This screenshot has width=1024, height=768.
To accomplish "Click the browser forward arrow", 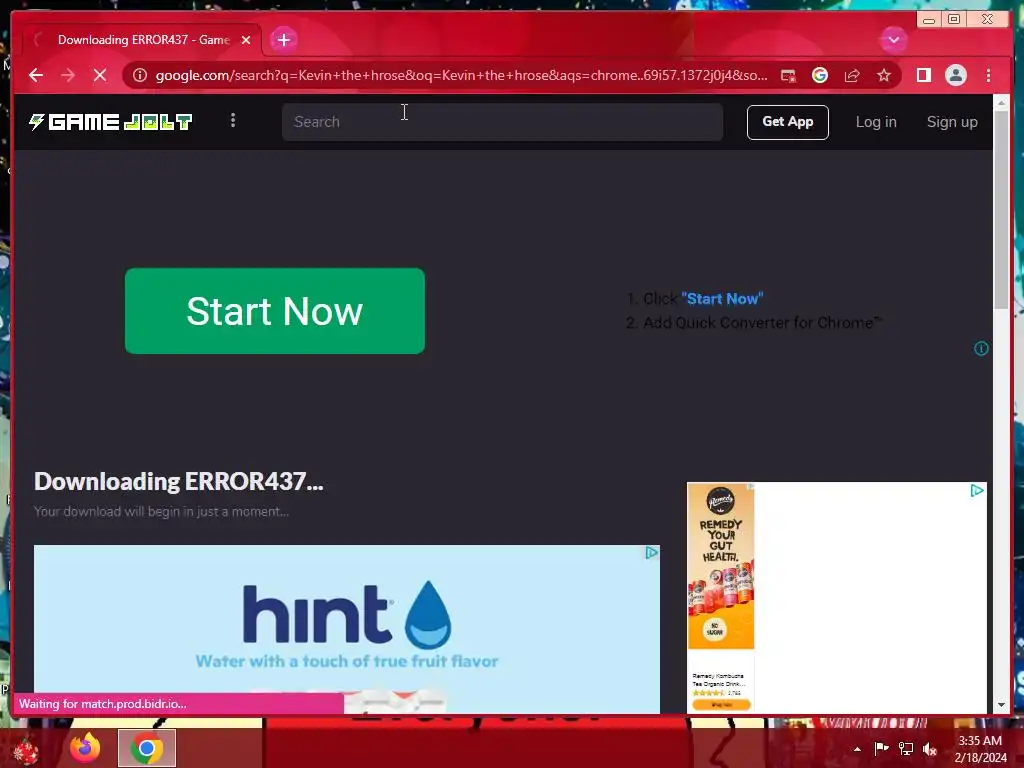I will (68, 75).
